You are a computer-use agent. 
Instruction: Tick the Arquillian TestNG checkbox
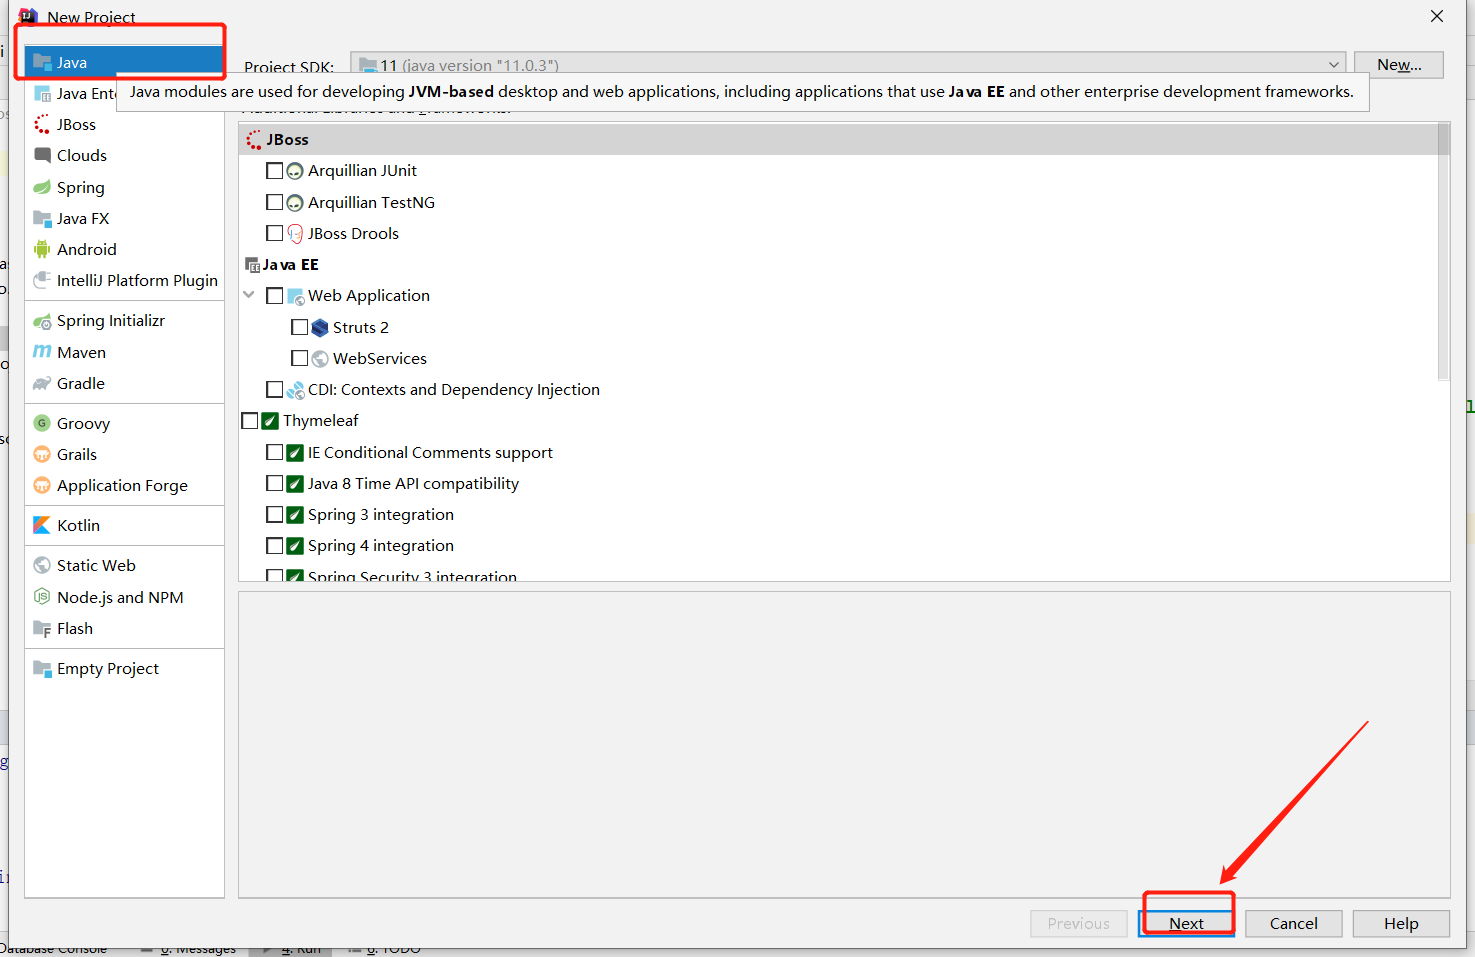pos(275,202)
